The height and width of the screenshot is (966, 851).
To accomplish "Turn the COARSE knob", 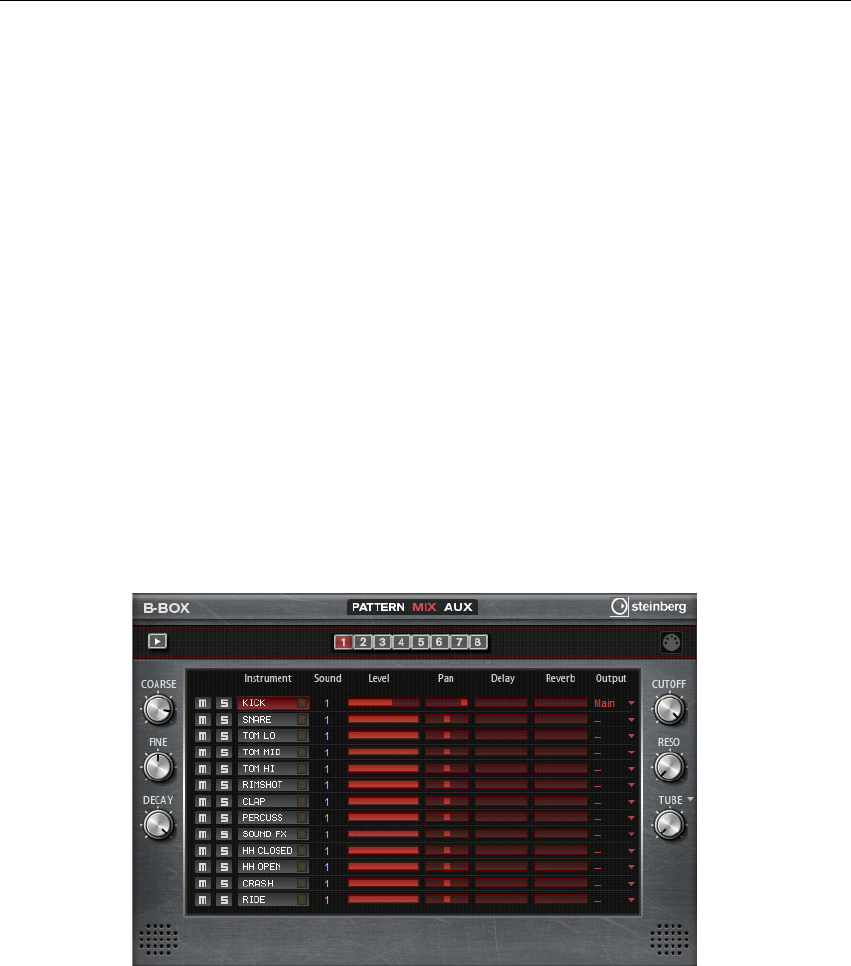I will (158, 710).
